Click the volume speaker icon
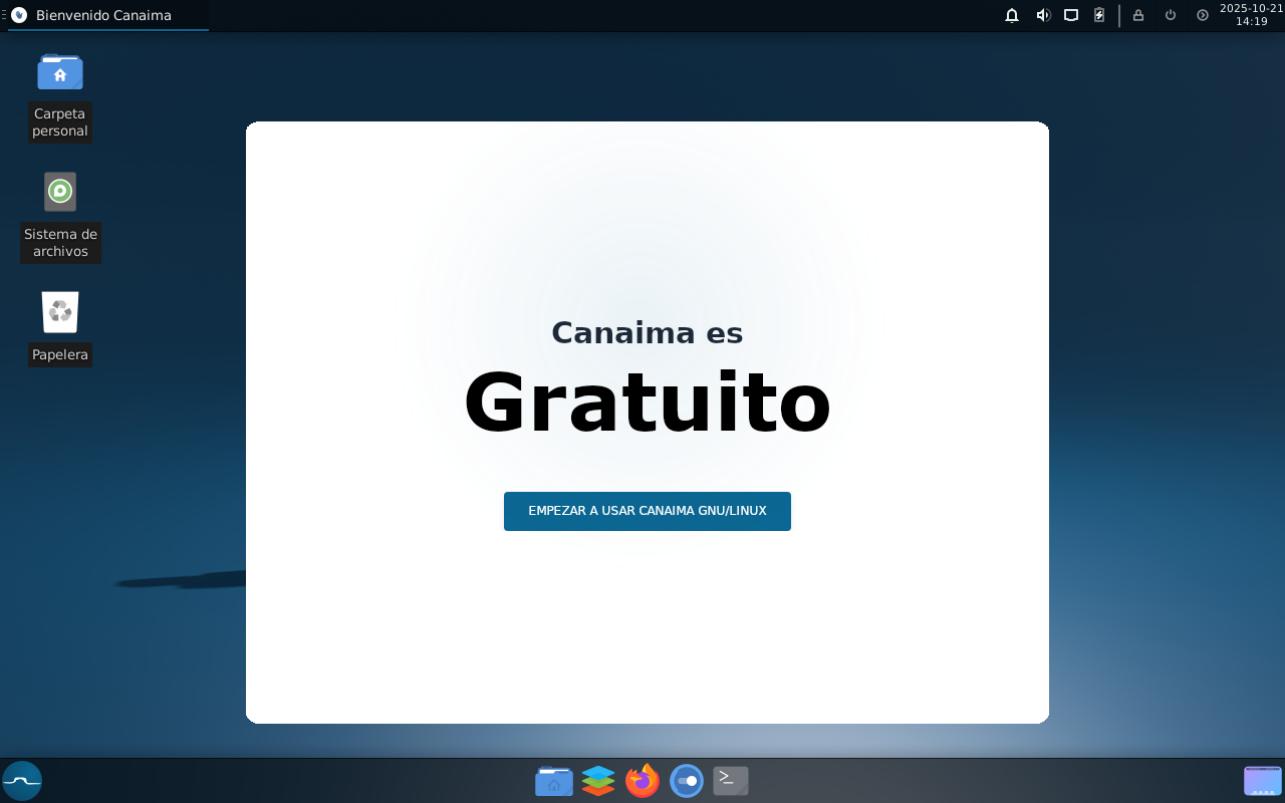The image size is (1285, 803). pyautogui.click(x=1043, y=15)
